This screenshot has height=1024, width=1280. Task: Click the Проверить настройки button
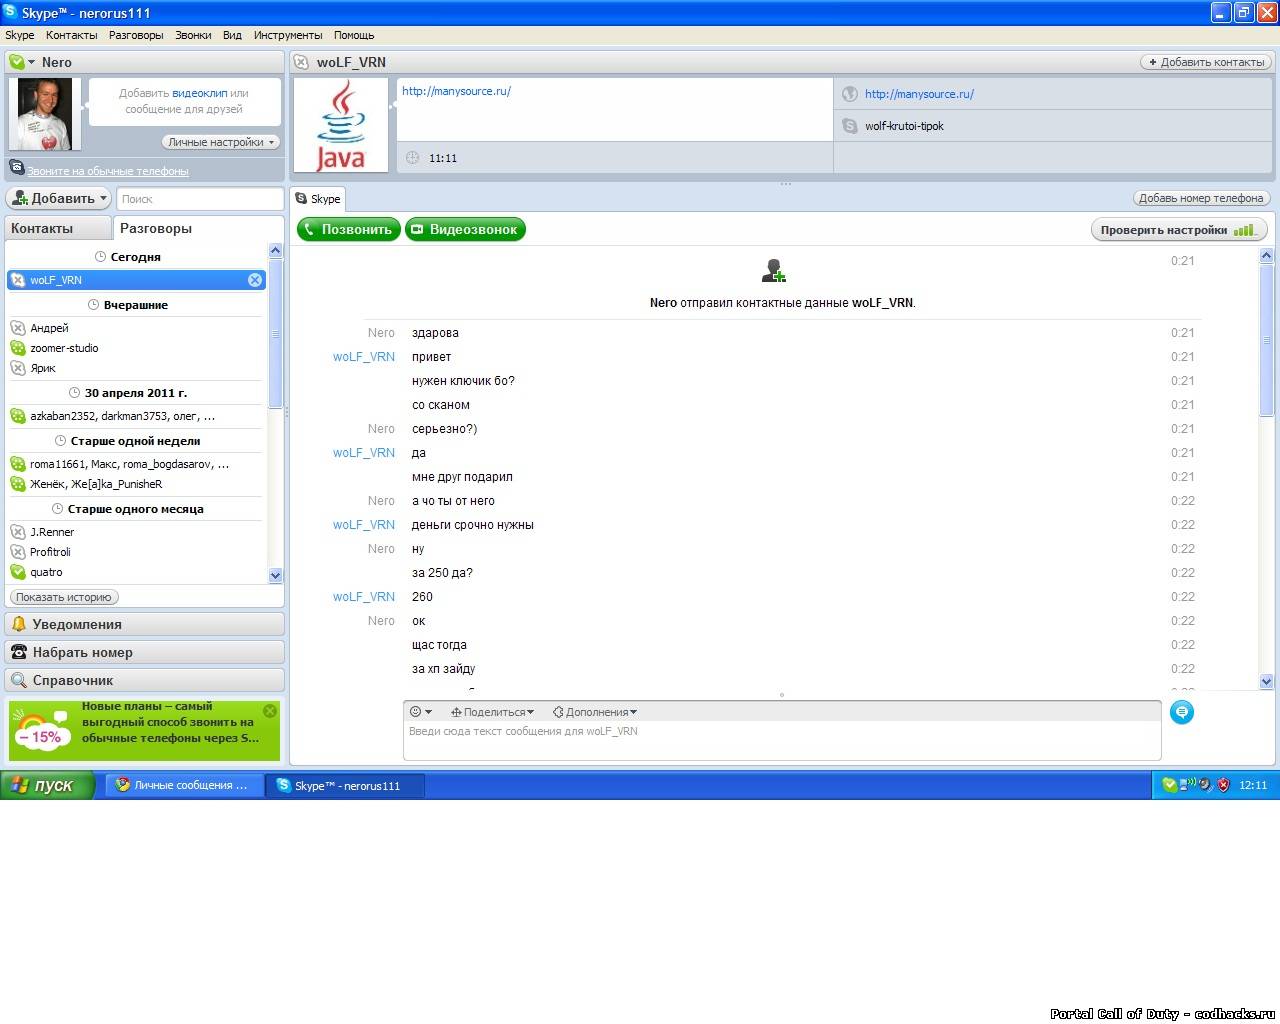coord(1179,230)
